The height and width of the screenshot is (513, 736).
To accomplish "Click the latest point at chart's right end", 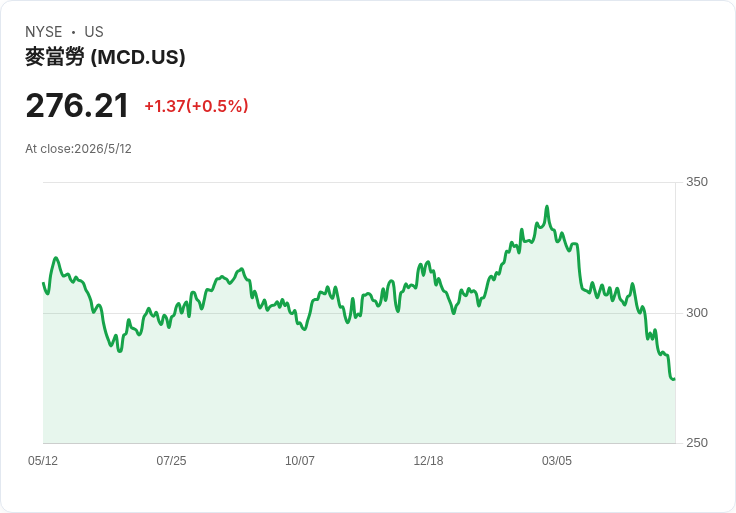I will (x=675, y=379).
